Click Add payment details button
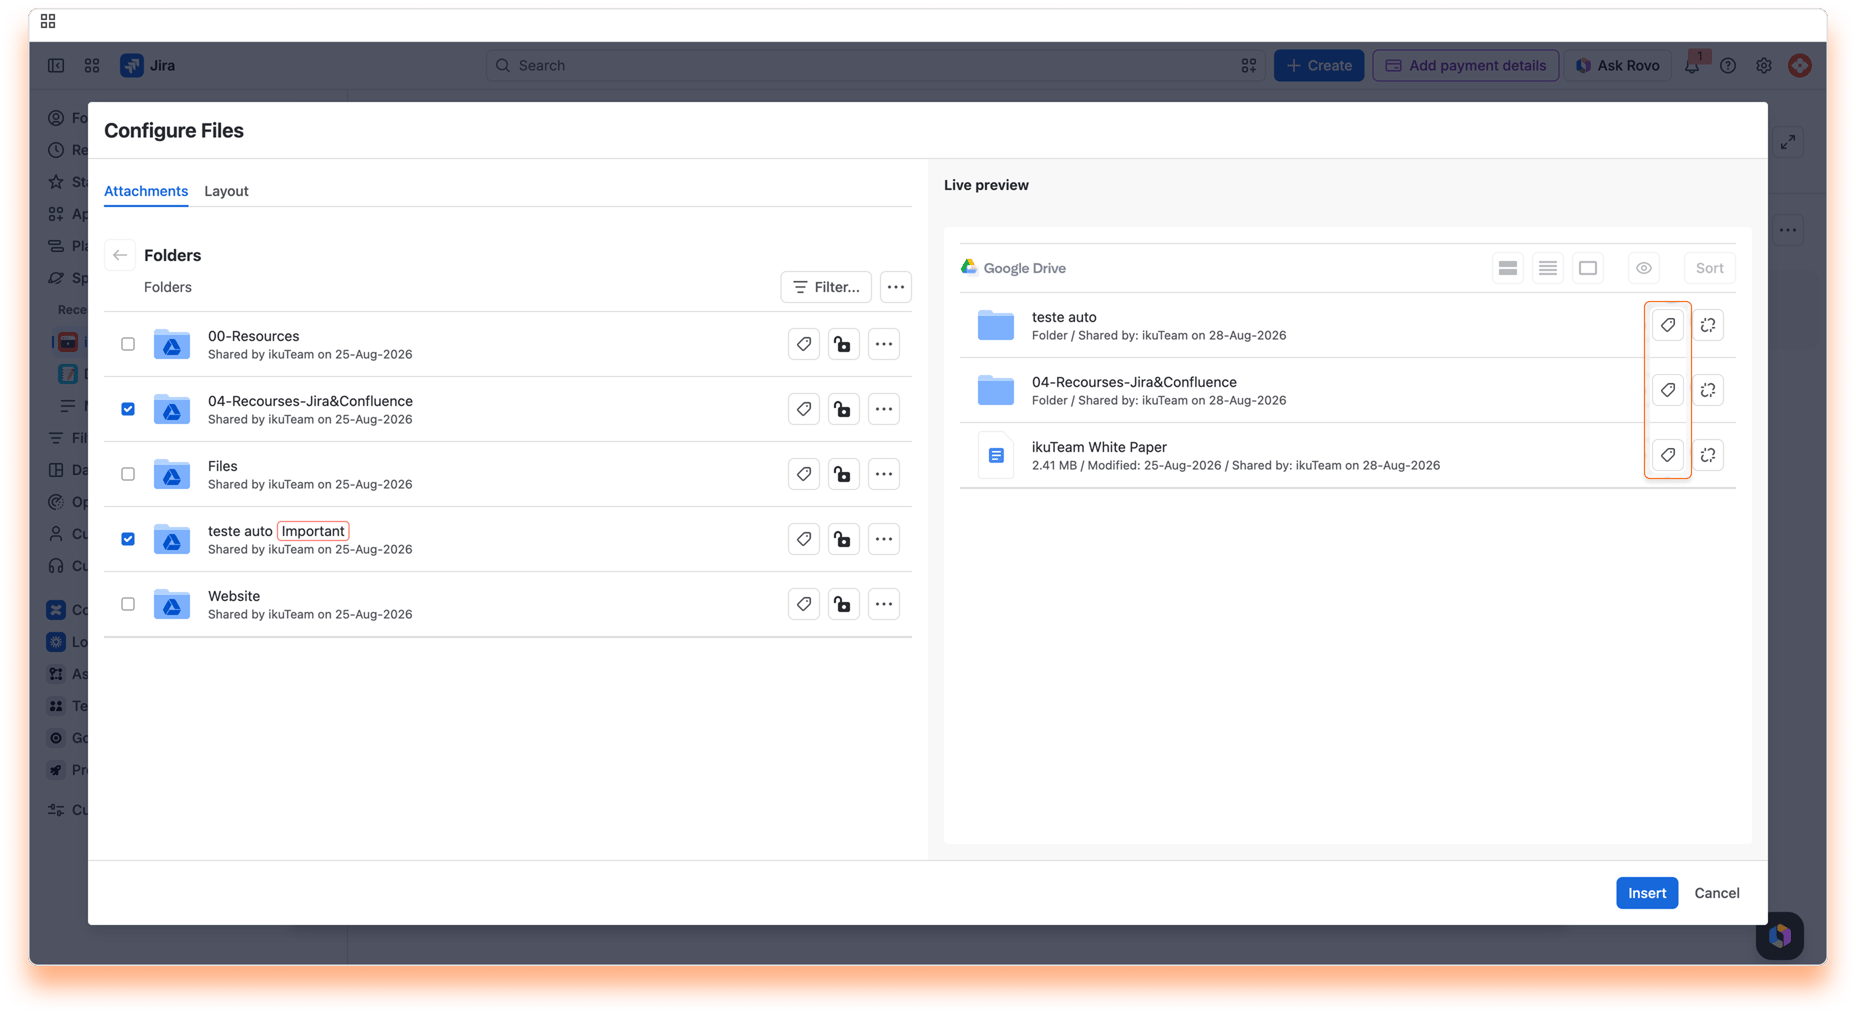The height and width of the screenshot is (1014, 1856). tap(1466, 66)
